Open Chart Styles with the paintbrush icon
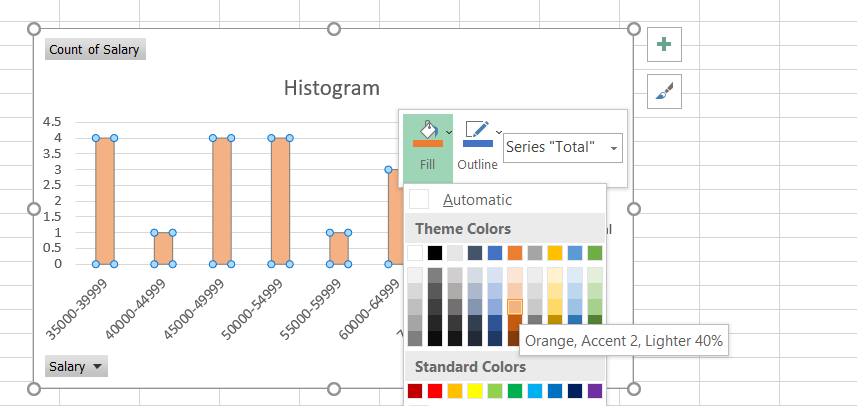 [665, 92]
